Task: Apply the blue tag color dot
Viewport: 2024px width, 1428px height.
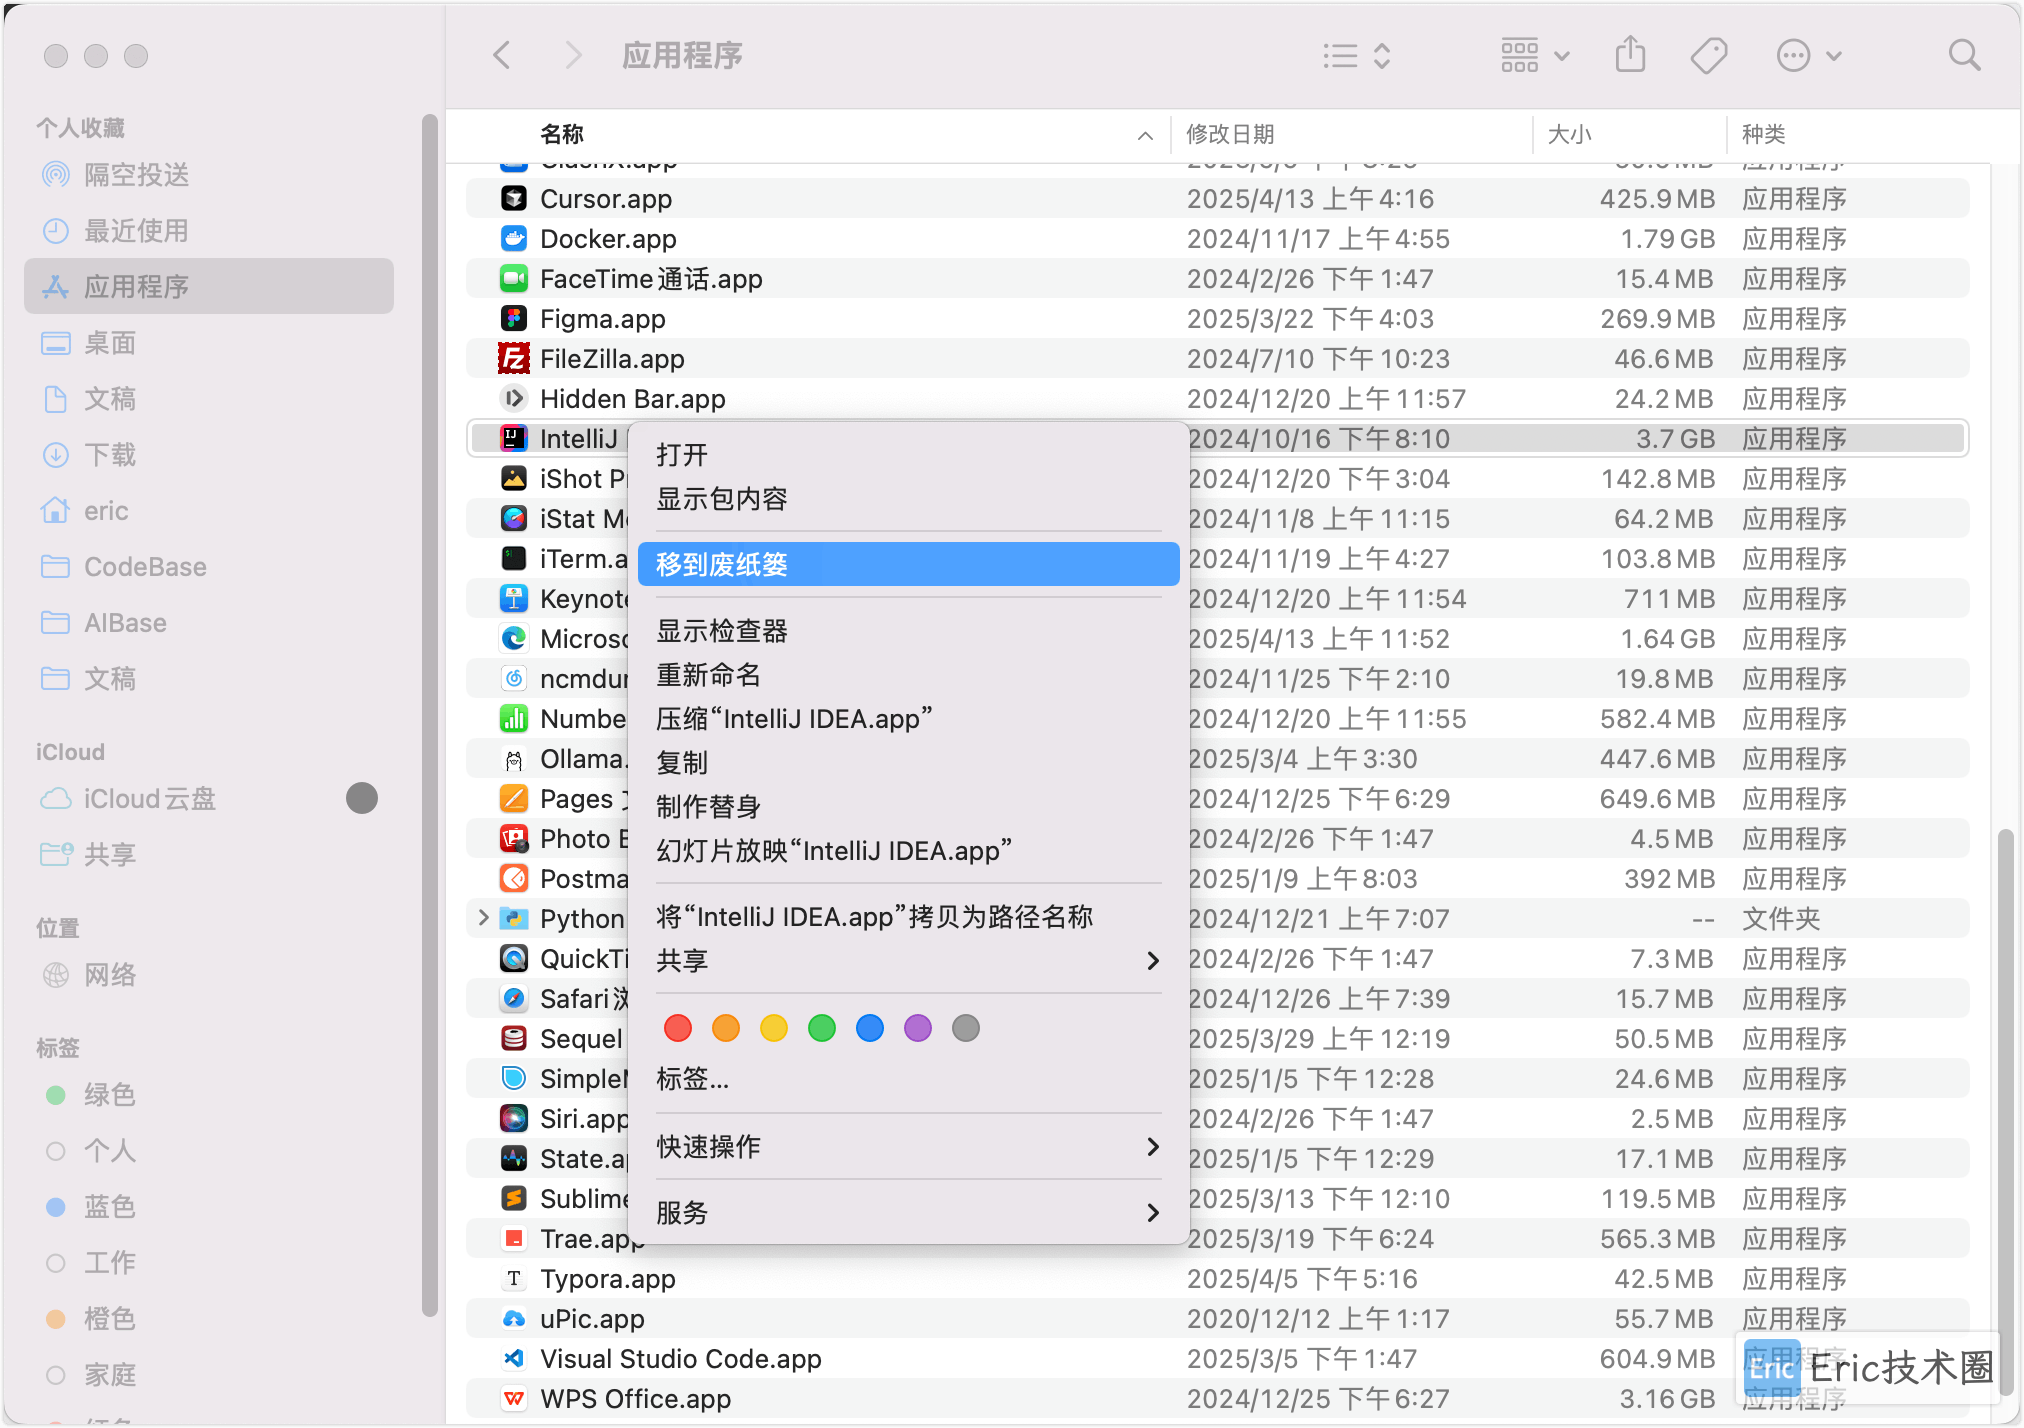Action: [x=870, y=1028]
